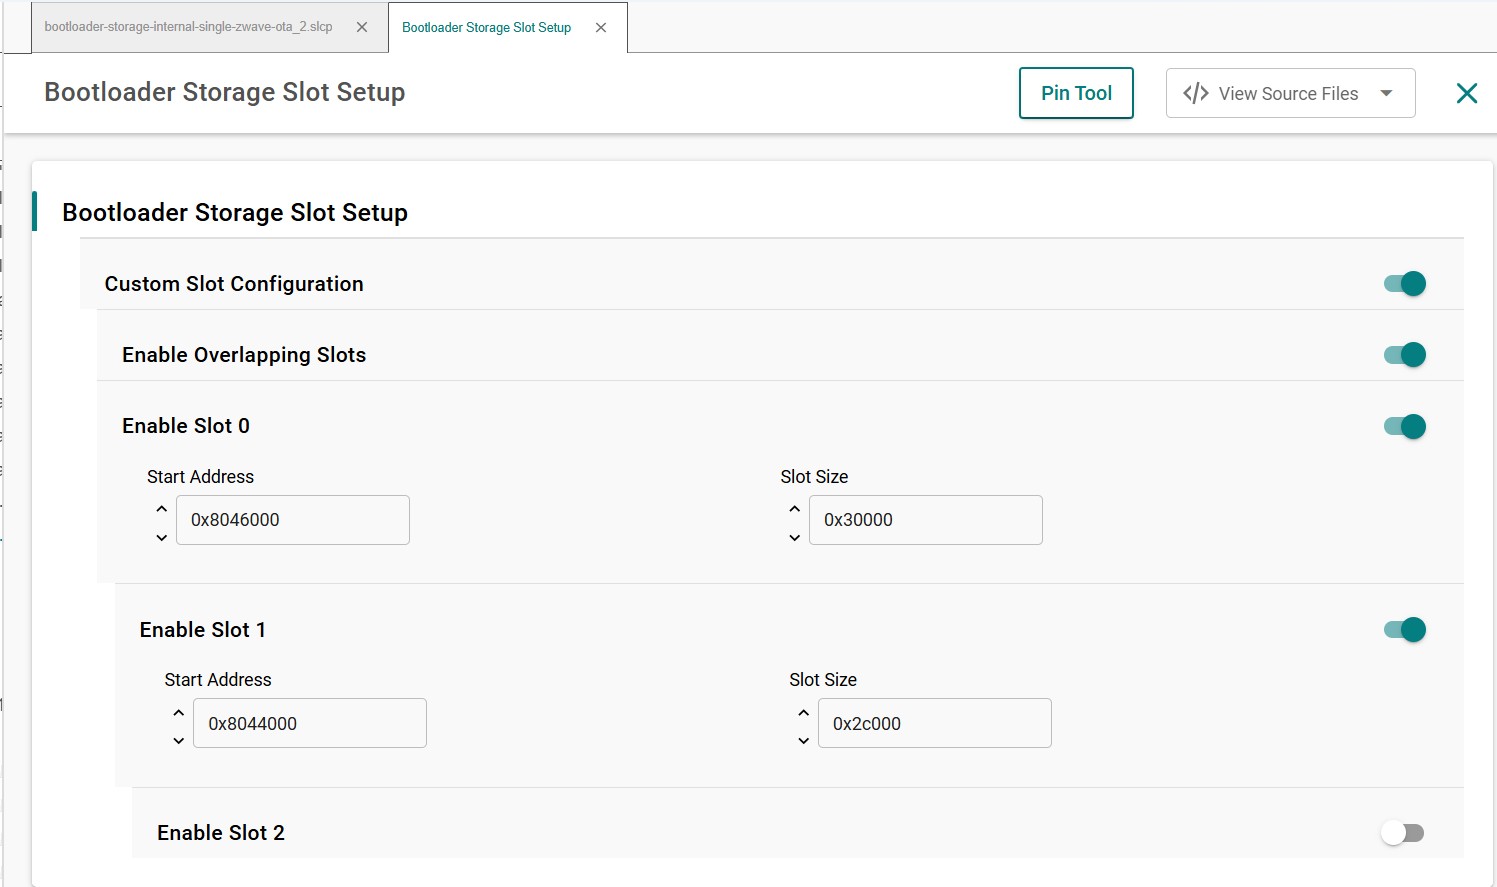Click the code brackets icon in View Source Files

coord(1196,93)
